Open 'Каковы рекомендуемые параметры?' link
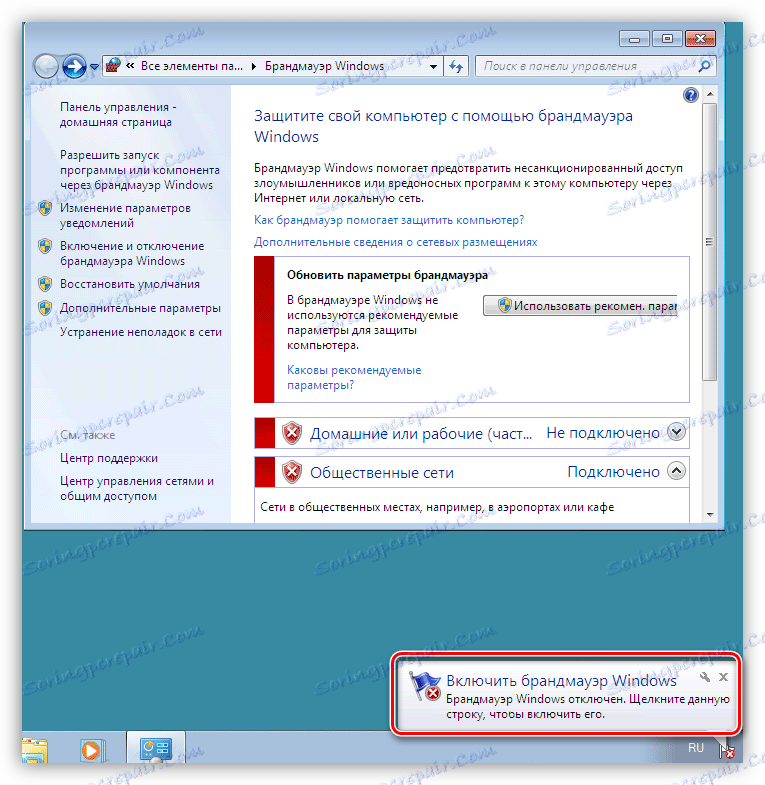The image size is (765, 785). pos(354,377)
